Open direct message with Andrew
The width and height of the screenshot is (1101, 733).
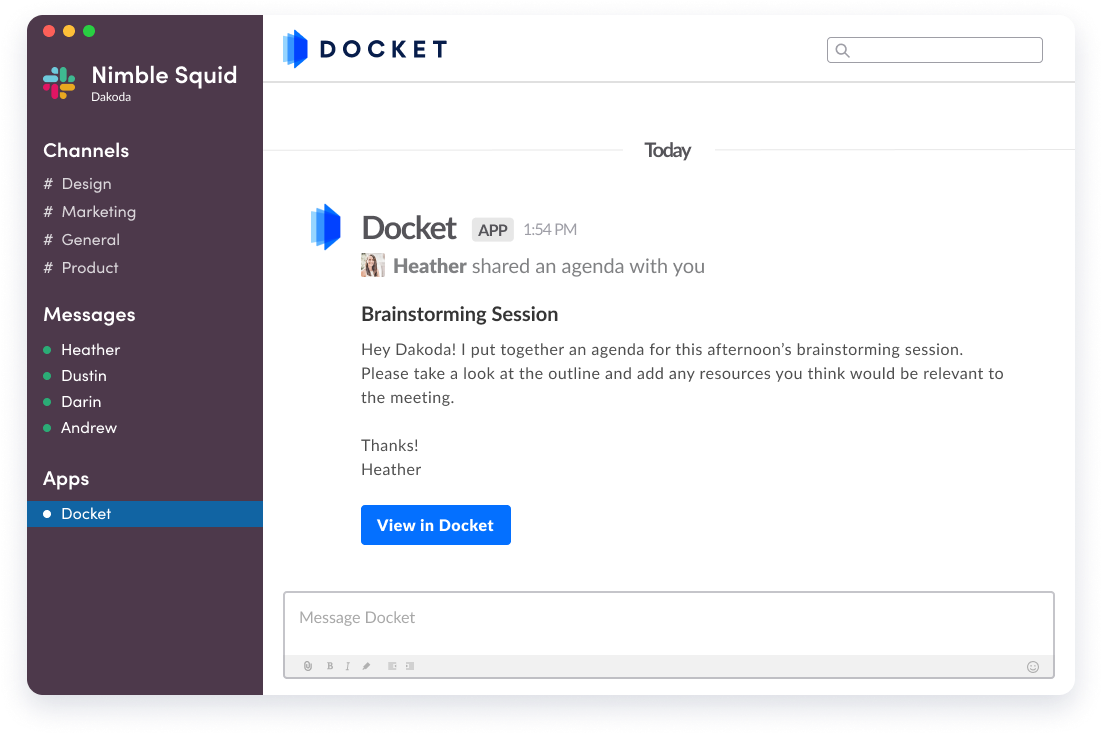point(80,428)
